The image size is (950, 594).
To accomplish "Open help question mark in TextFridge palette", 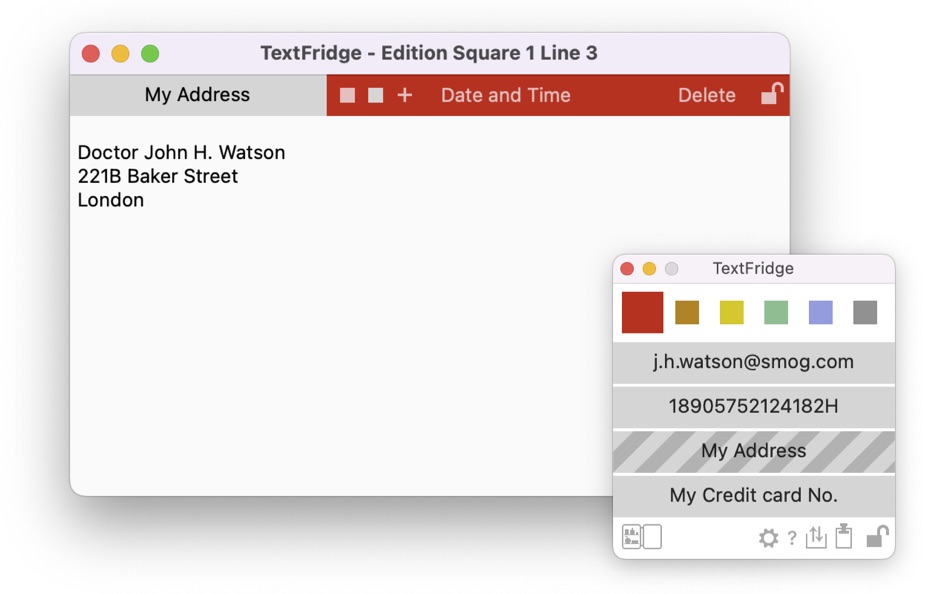I will point(792,538).
